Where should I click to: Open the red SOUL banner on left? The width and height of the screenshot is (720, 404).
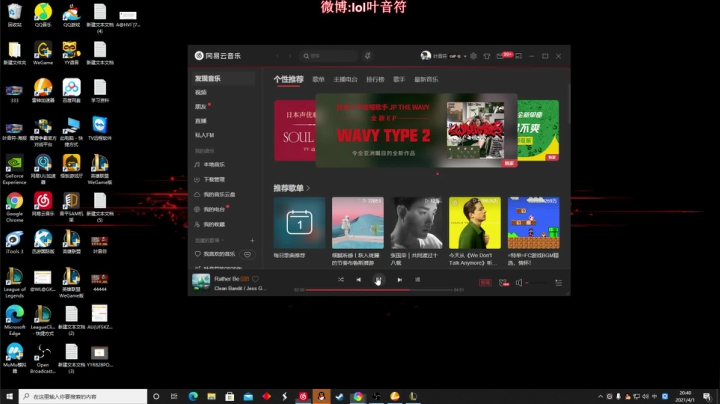295,131
